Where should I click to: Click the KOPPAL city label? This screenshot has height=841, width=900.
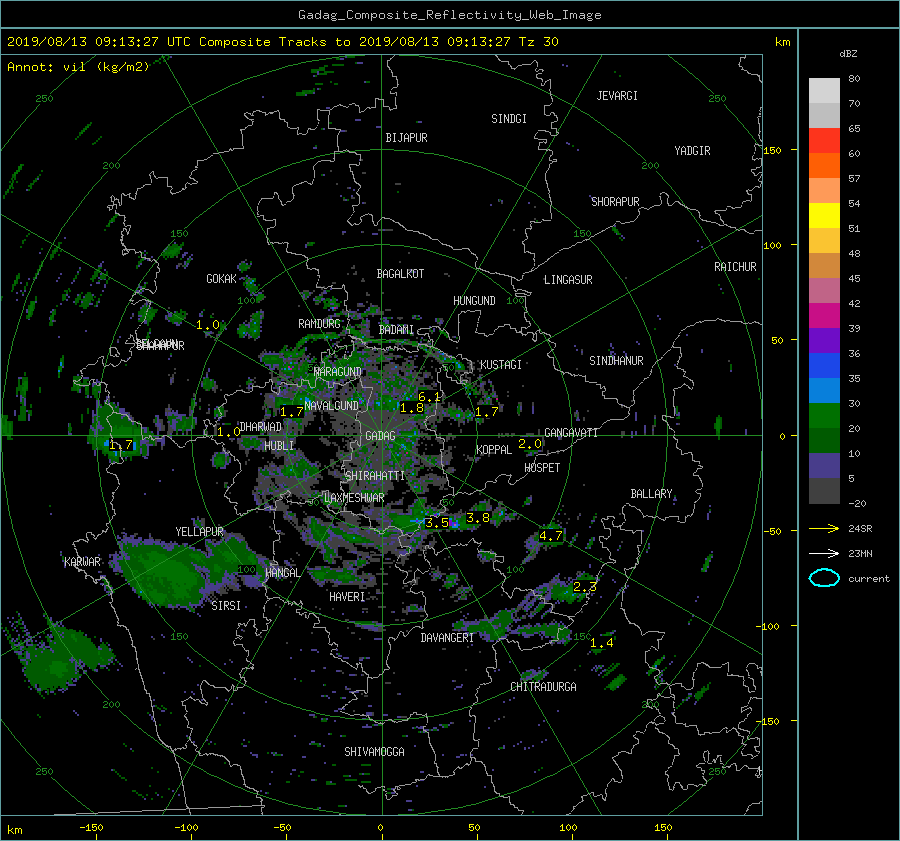[494, 449]
